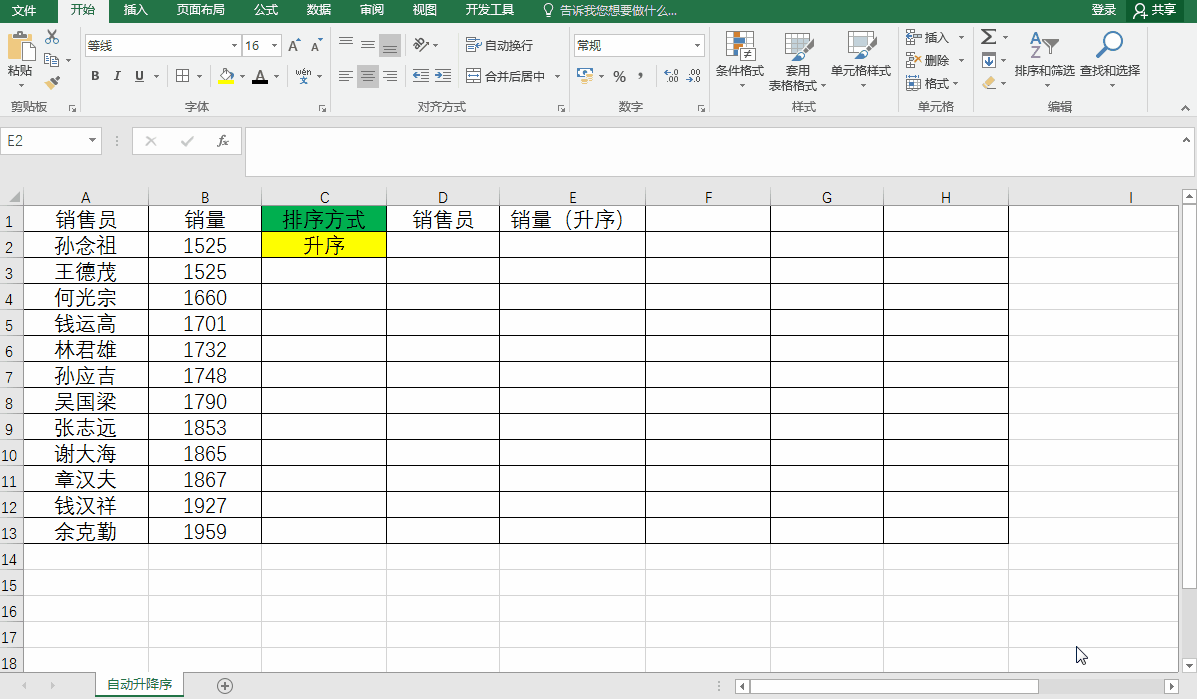Open the phonetic guide wén icon
Viewport: 1197px width, 699px height.
[x=303, y=76]
